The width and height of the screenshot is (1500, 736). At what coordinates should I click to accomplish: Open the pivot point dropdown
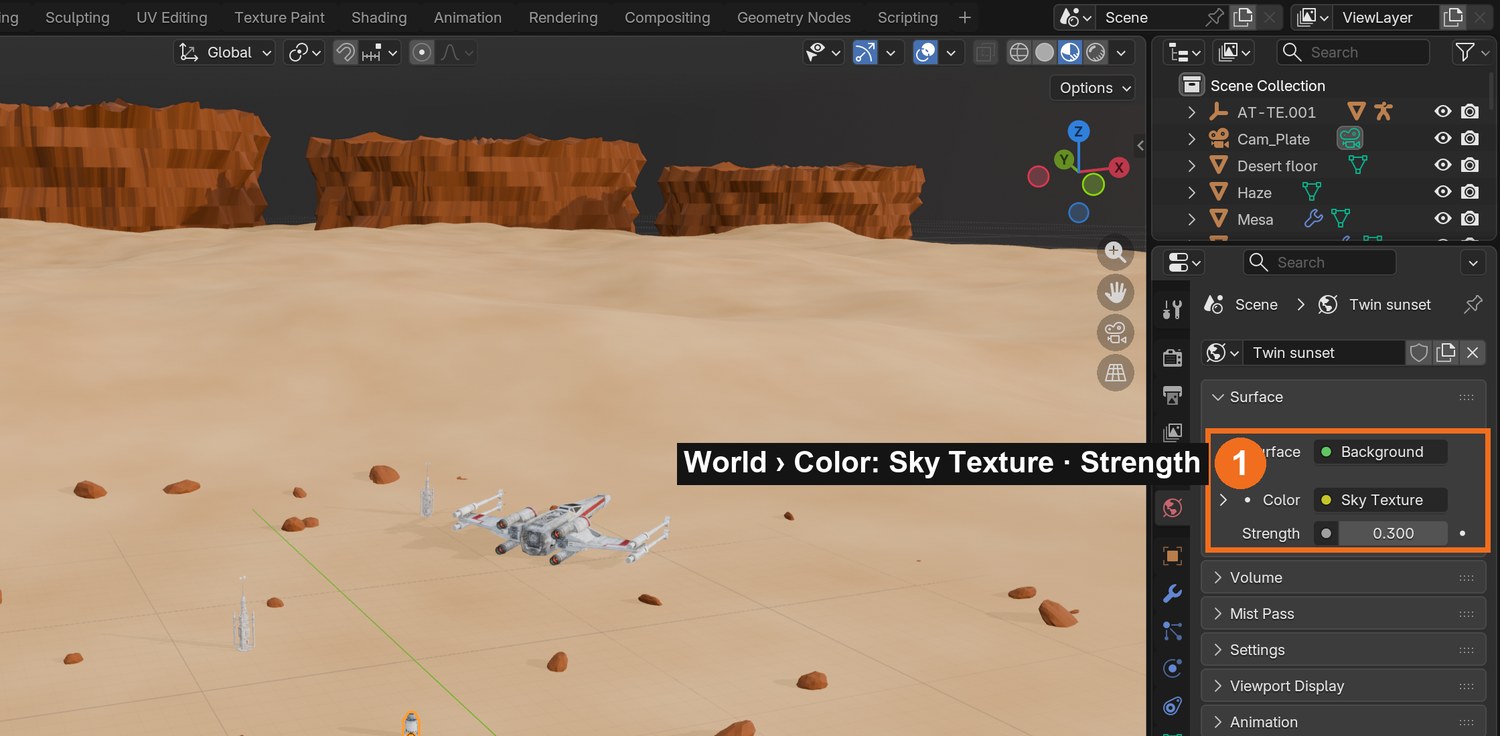click(x=304, y=53)
